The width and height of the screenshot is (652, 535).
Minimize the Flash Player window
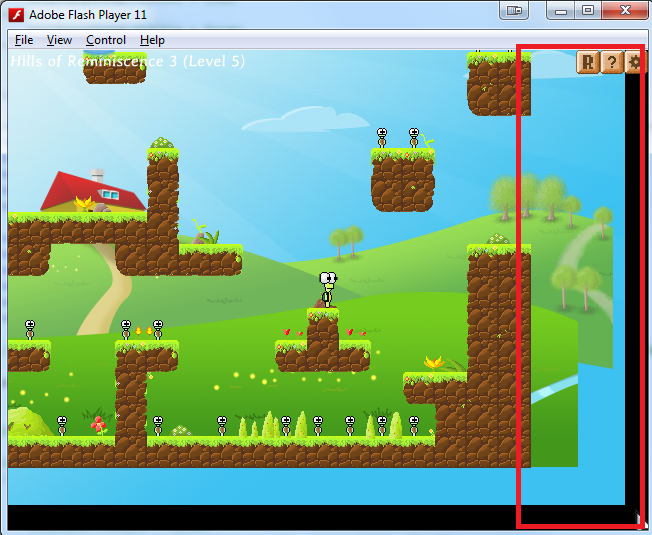[563, 11]
